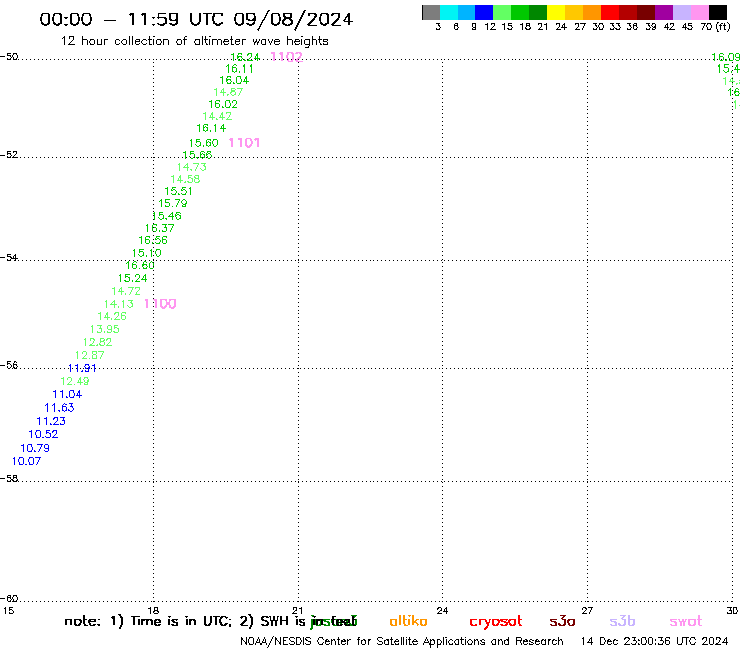Viewport: 740px width, 650px height.
Task: Click wave height value 14.26
Action: (x=112, y=316)
